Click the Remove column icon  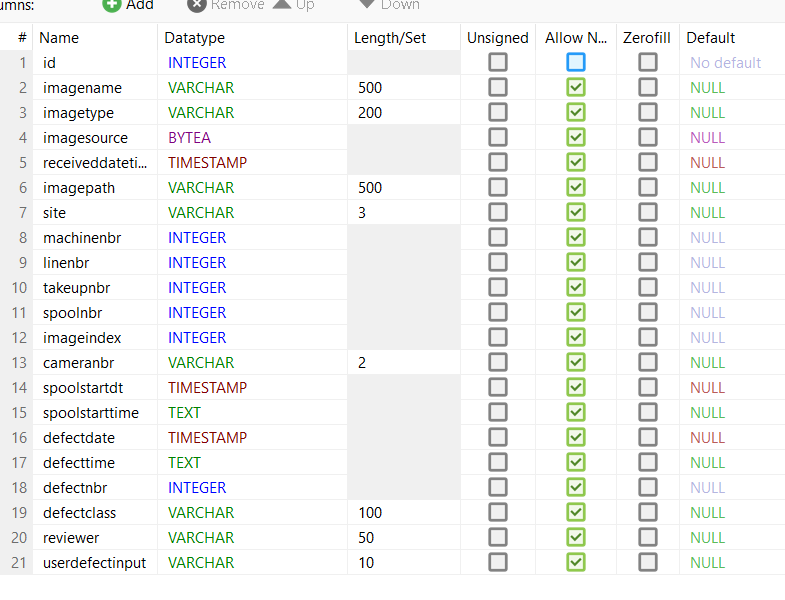coord(197,5)
